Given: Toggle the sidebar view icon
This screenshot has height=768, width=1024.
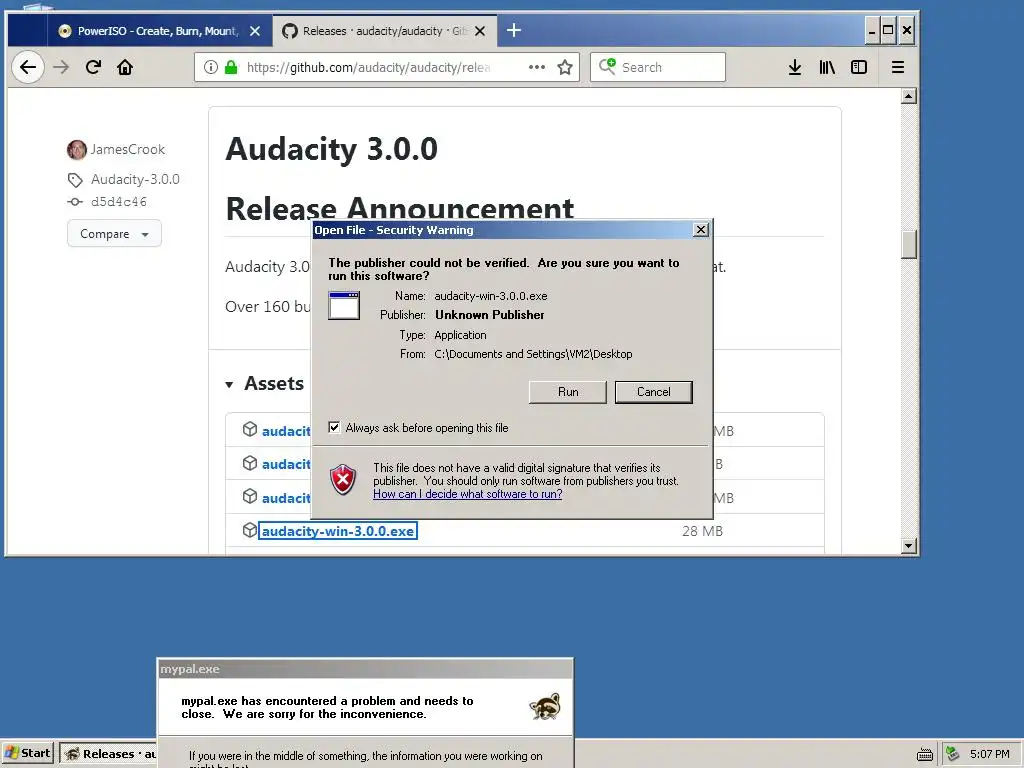Looking at the screenshot, I should click(859, 67).
